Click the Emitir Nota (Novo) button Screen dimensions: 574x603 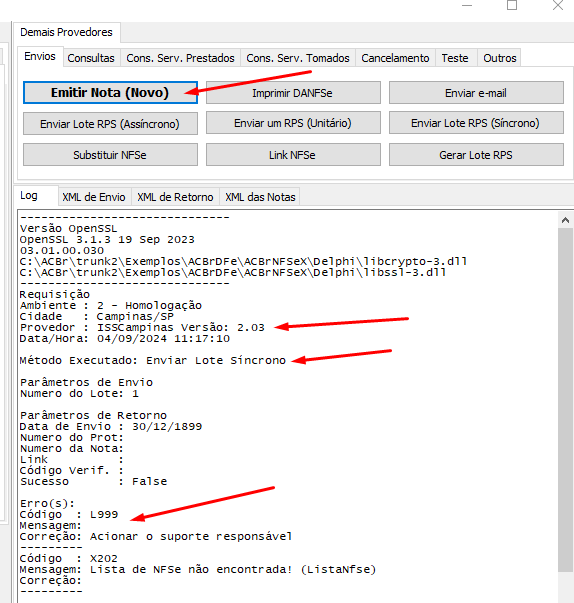110,93
